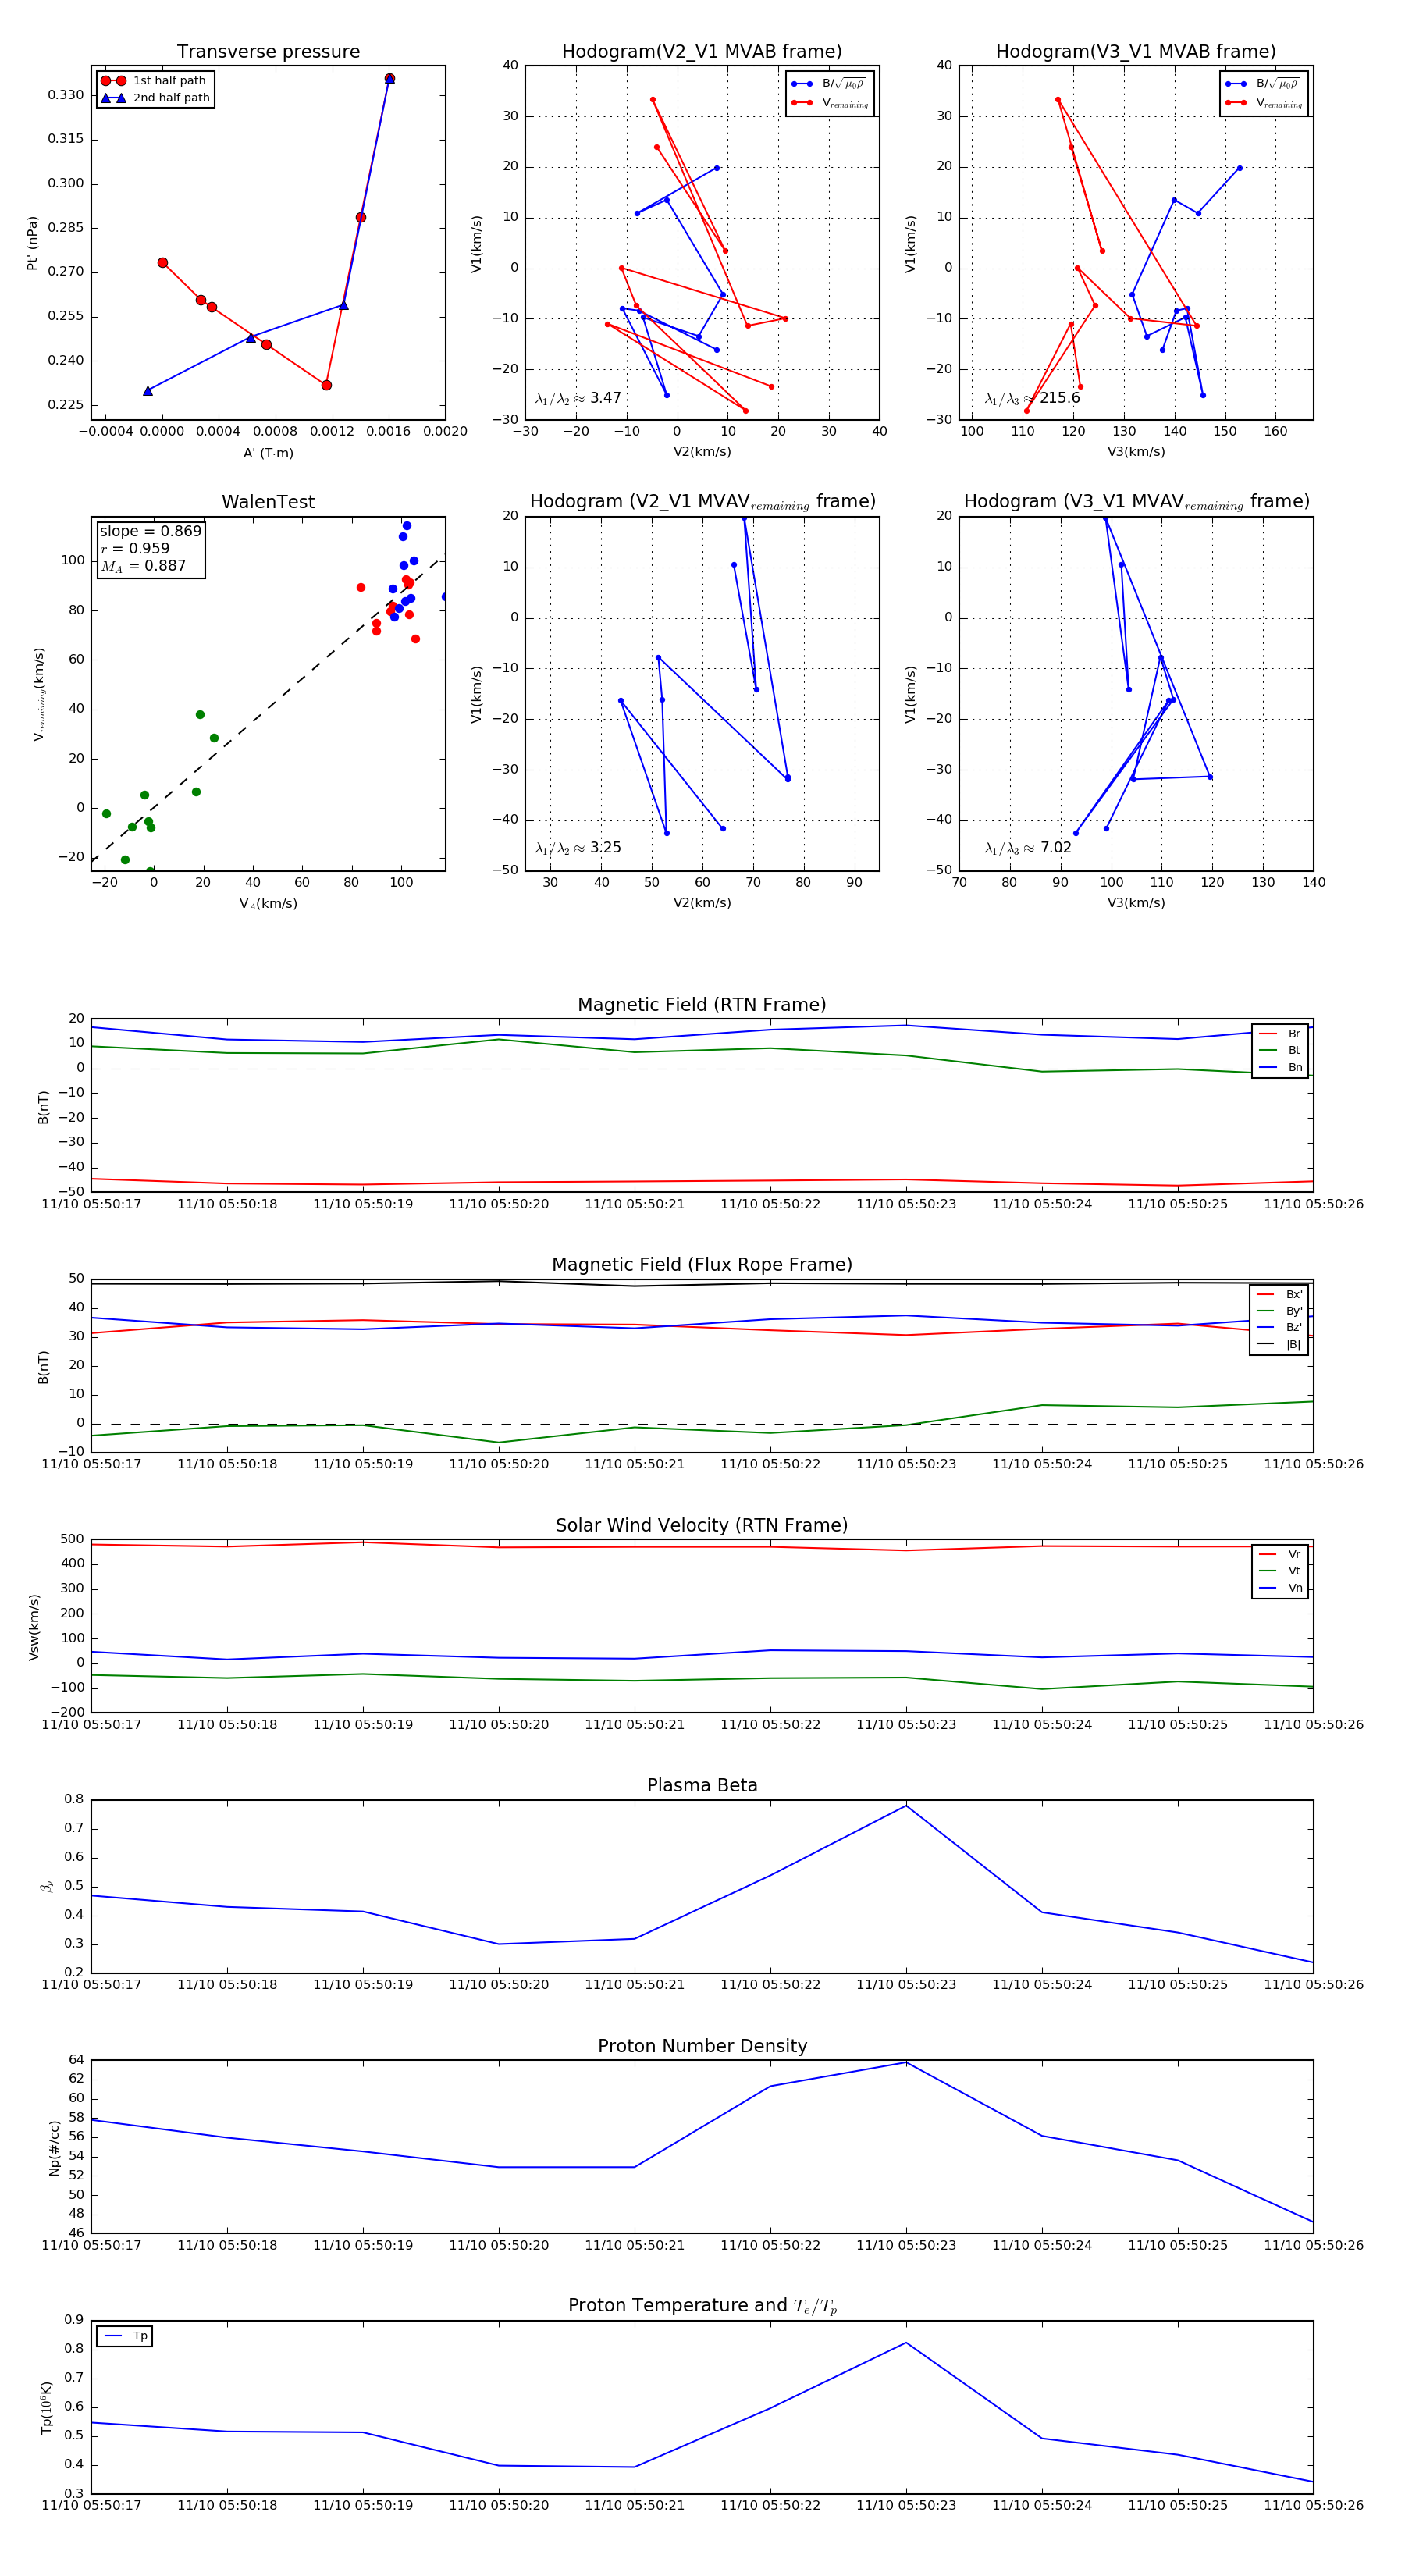
Task: Click the "Tp(10^6K)" y-axis label
Action: coord(46,2407)
